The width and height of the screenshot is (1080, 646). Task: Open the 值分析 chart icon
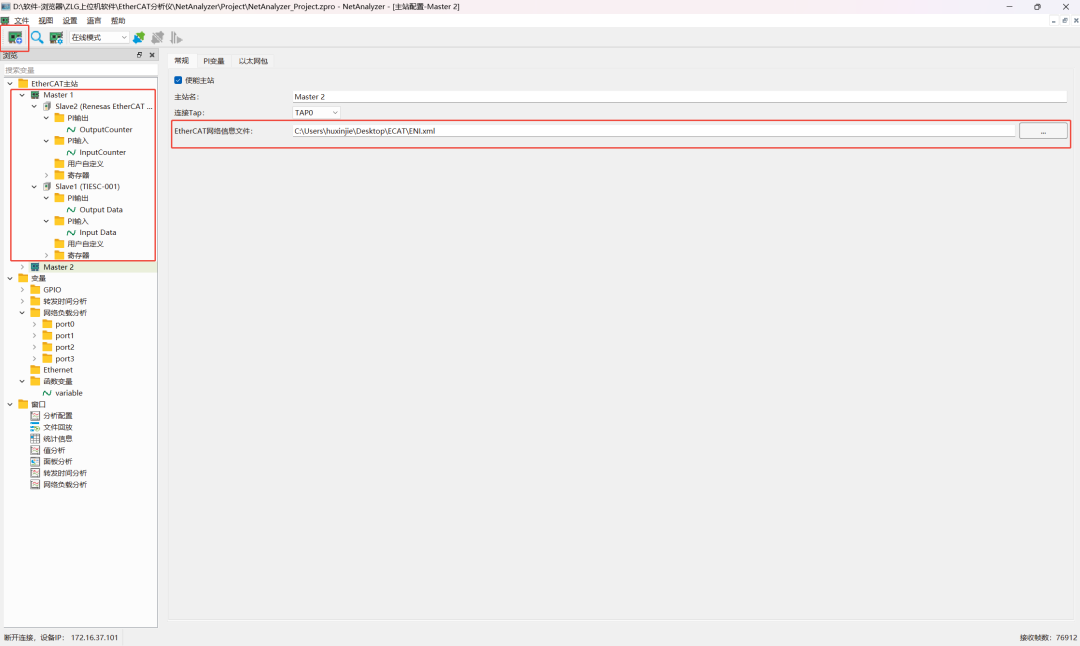(35, 450)
